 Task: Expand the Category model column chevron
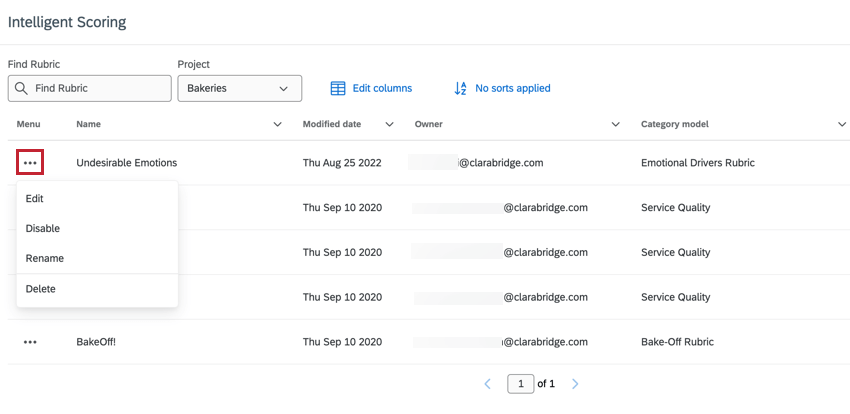[841, 125]
